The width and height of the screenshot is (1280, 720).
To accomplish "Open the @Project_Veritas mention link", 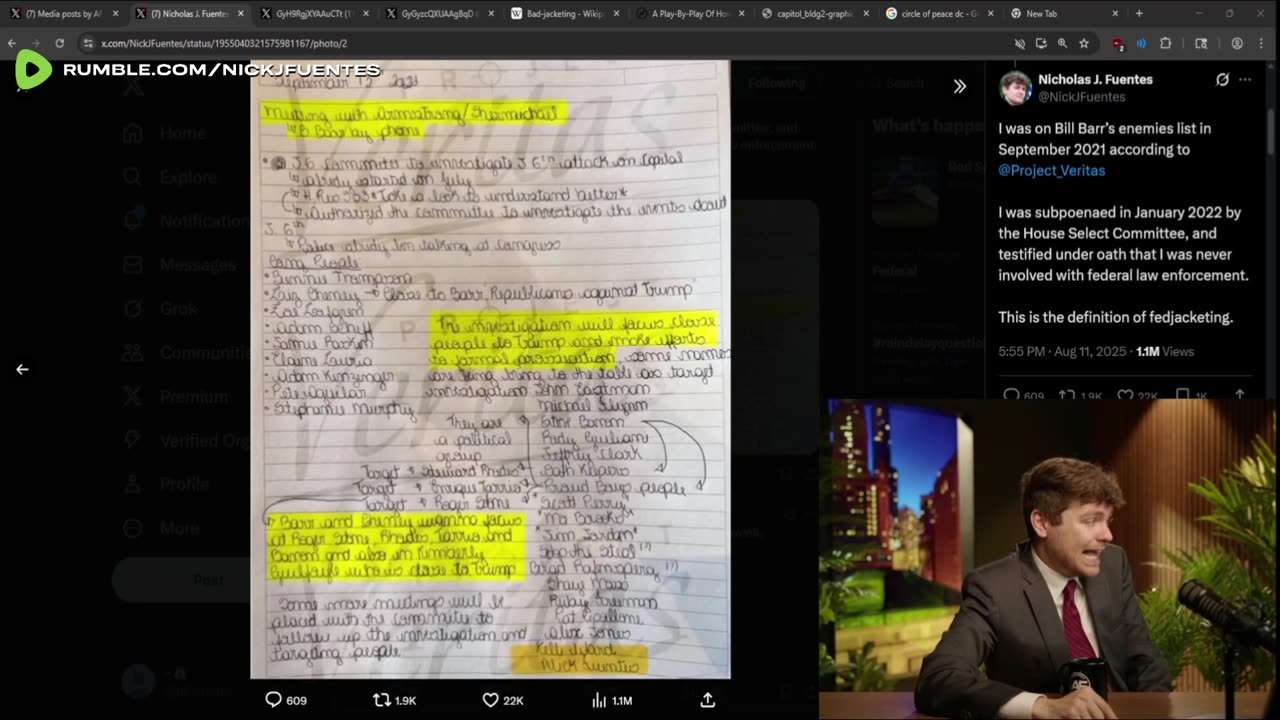I will coord(1051,170).
